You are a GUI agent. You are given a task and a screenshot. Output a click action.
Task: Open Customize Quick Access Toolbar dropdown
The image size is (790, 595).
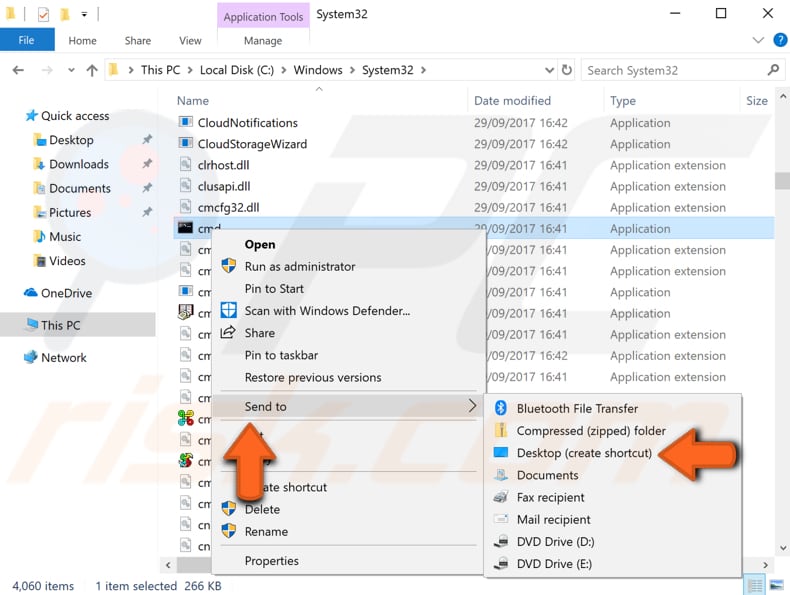click(84, 15)
